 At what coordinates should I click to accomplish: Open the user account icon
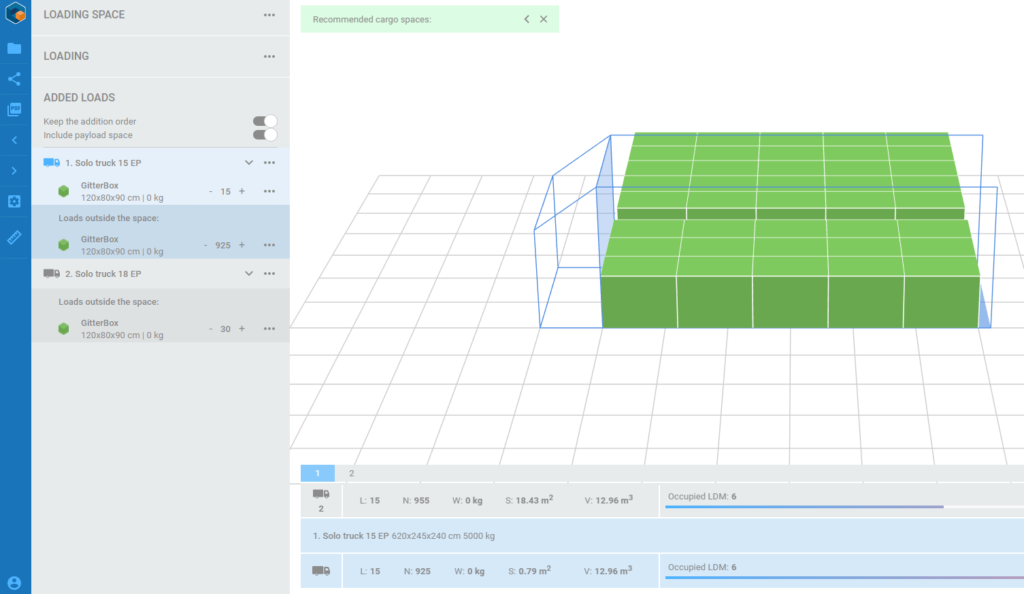tap(14, 582)
